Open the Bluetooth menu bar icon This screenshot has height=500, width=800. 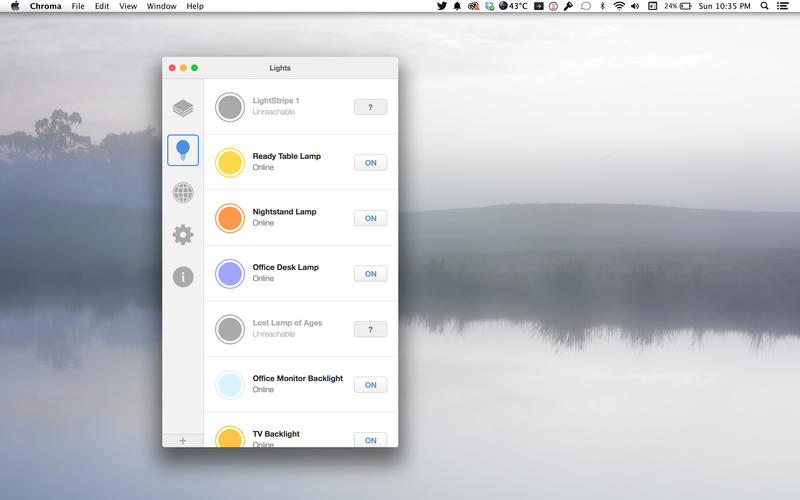coord(603,6)
